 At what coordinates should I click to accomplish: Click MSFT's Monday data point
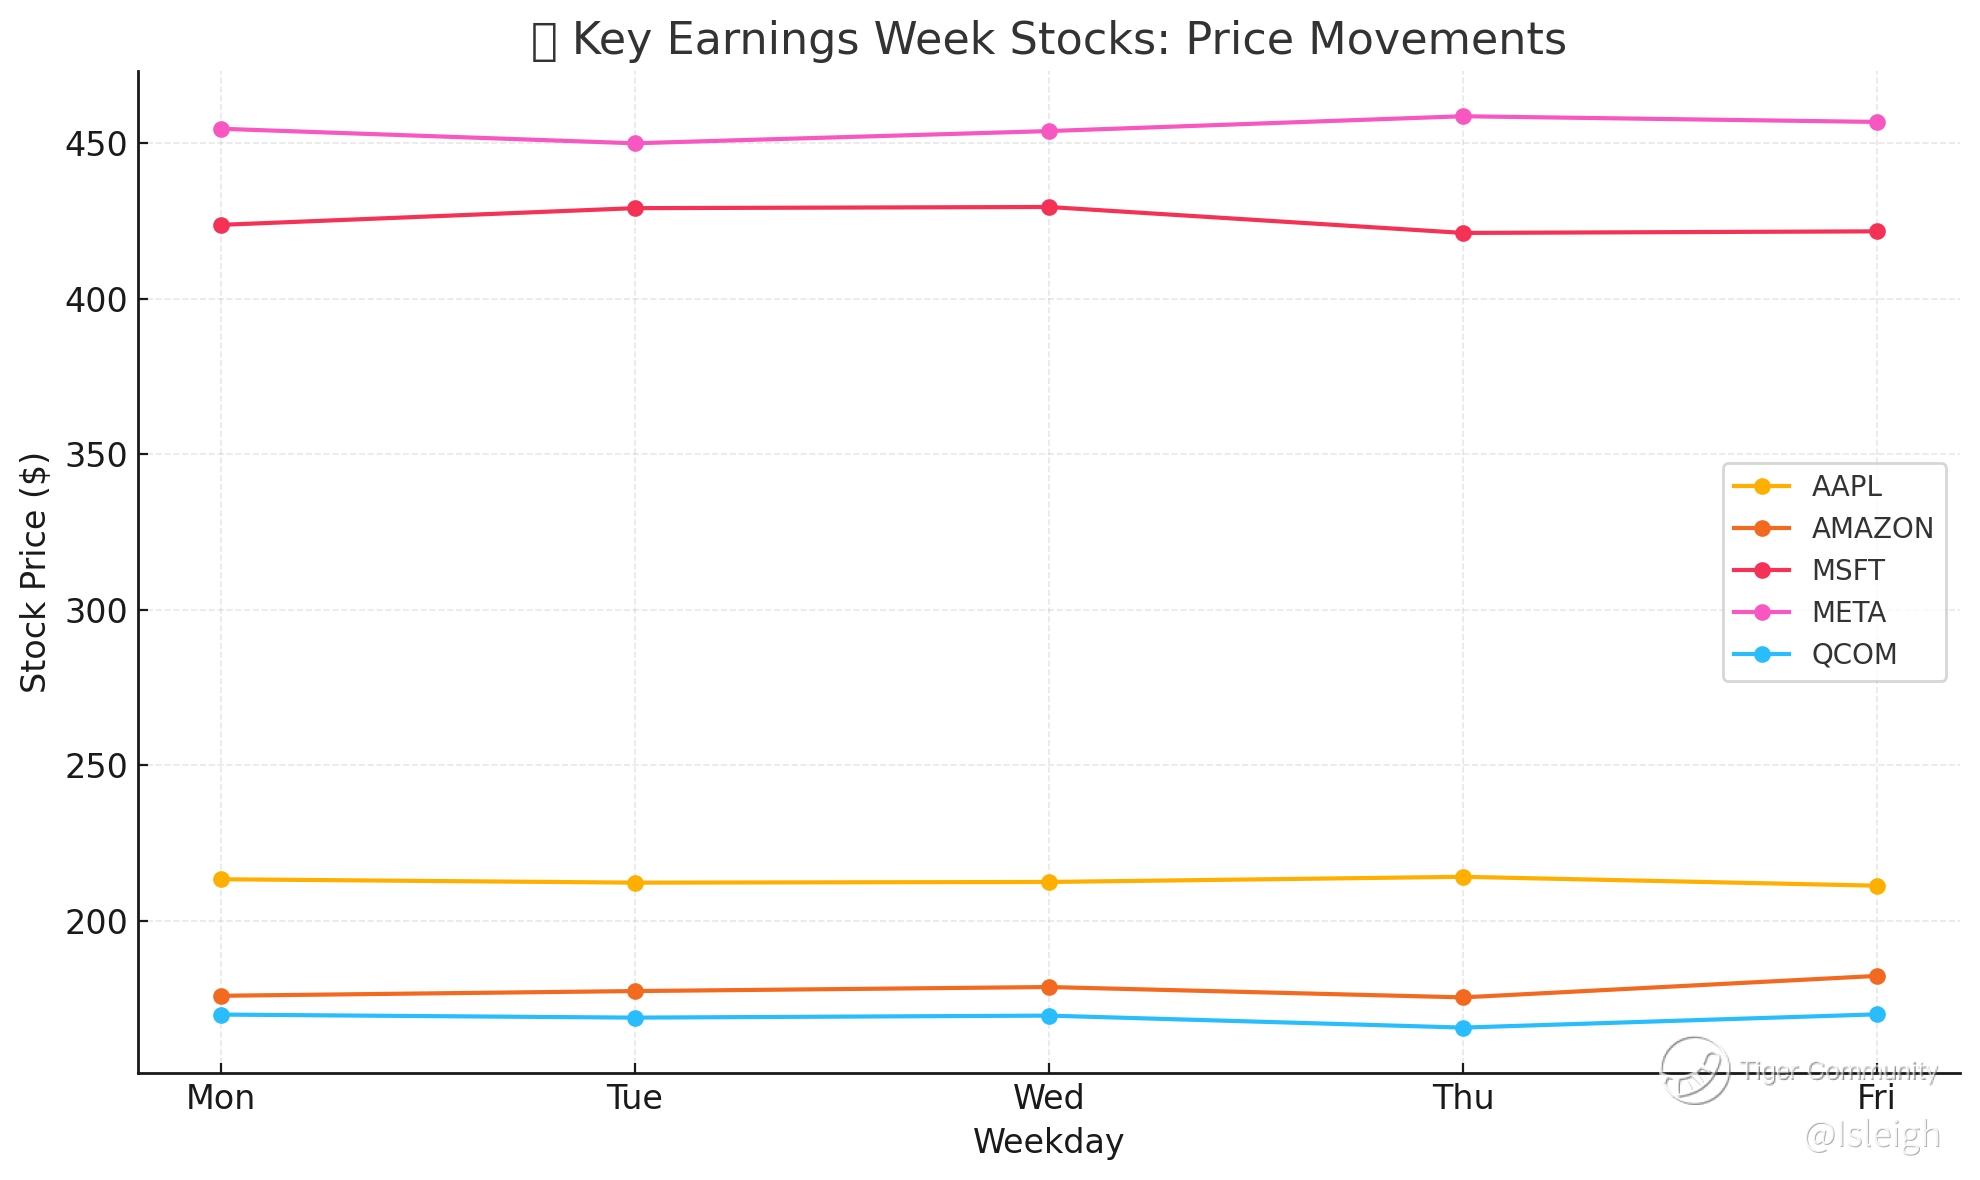click(221, 226)
